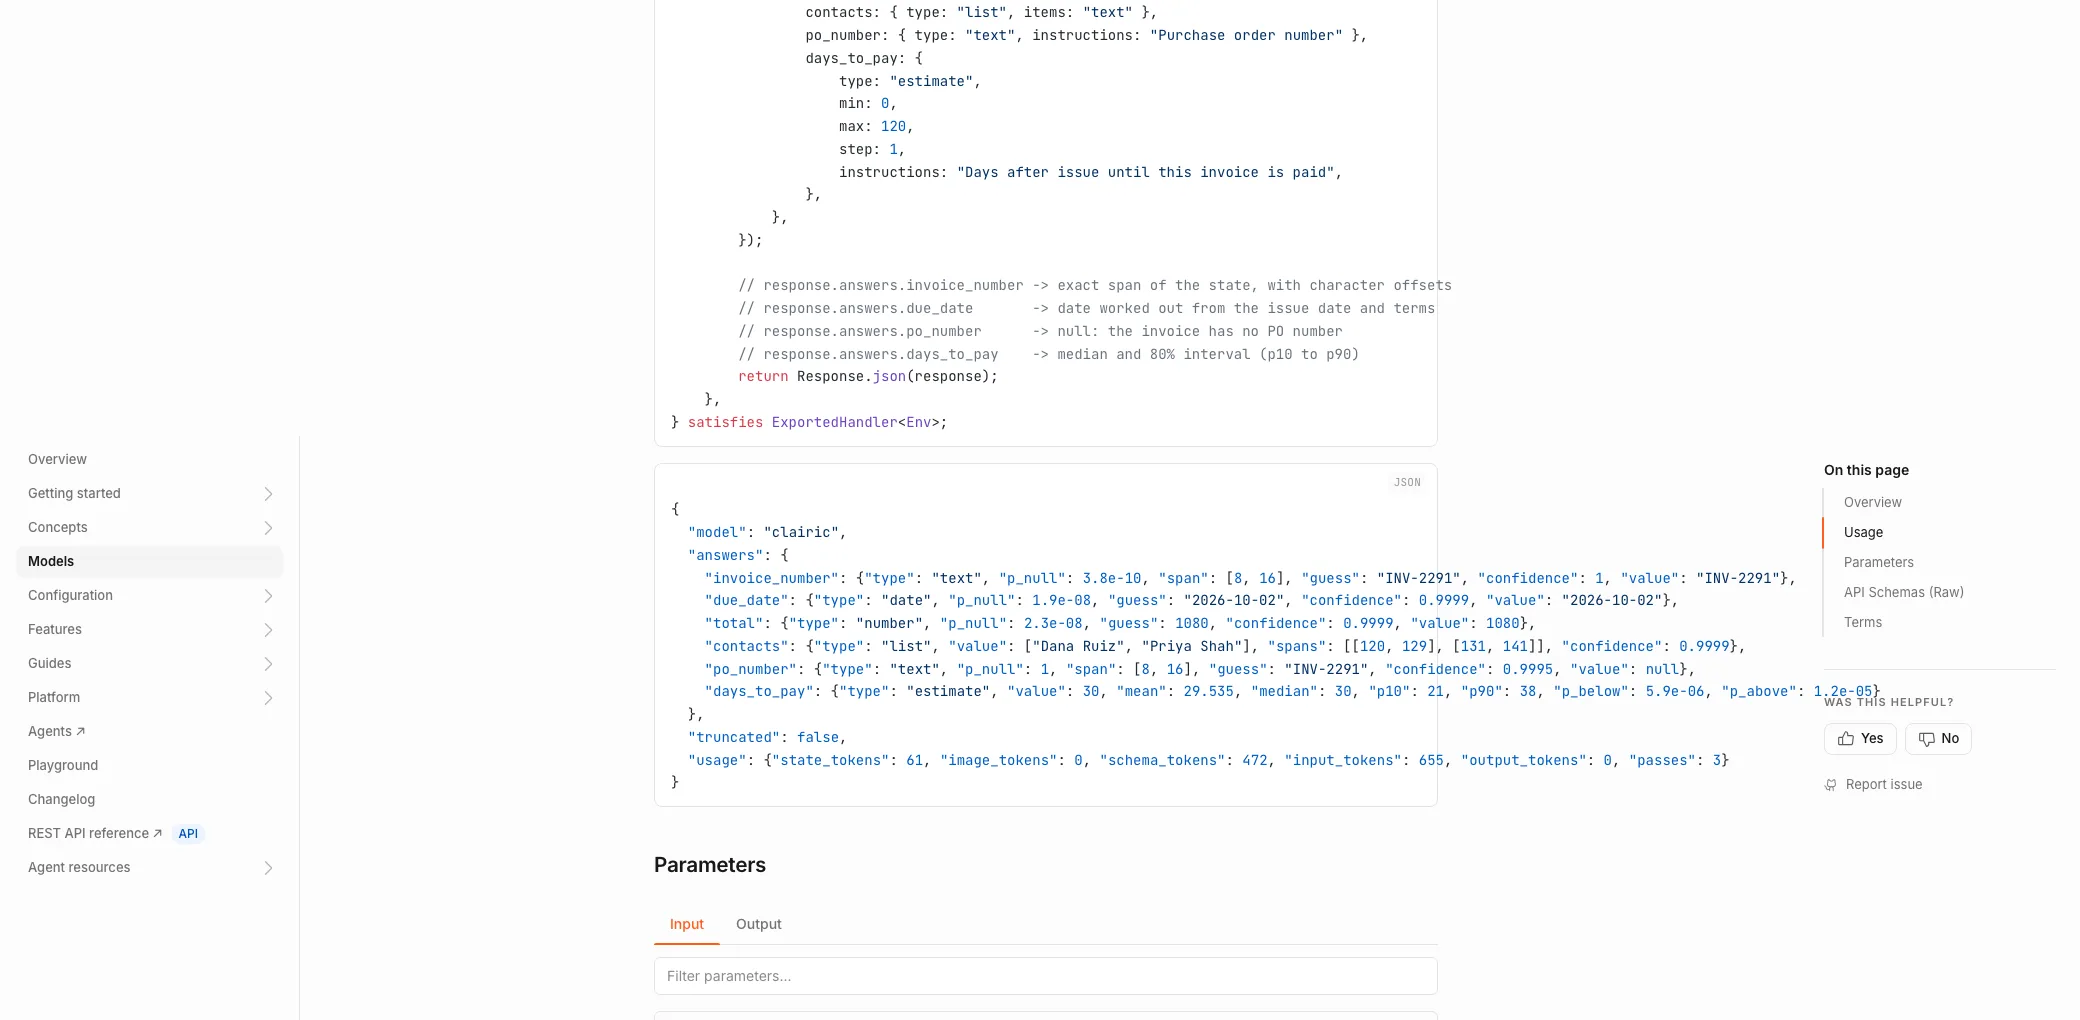
Task: Click the external link arrow beside Agents
Action: pyautogui.click(x=81, y=731)
